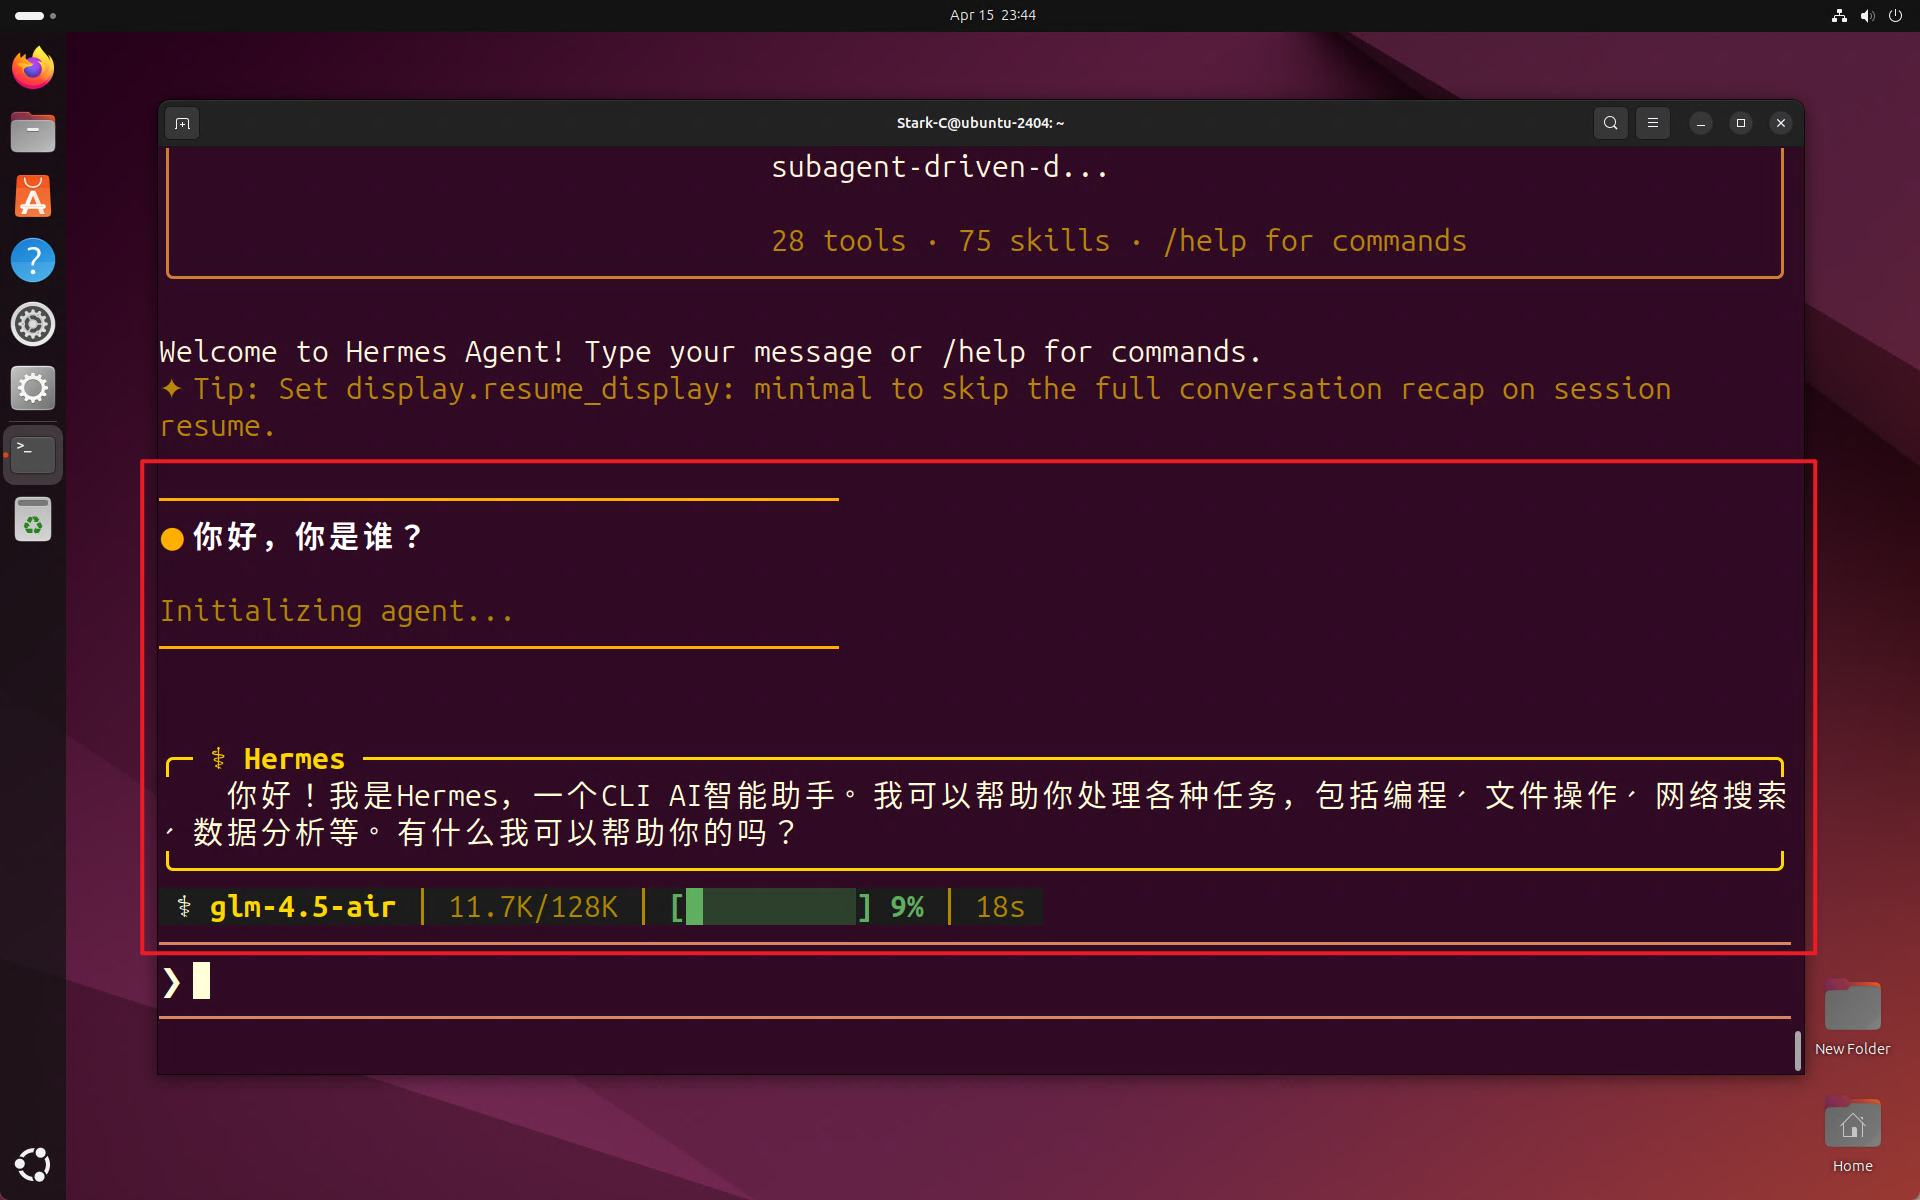Click the context usage progress bar

tap(770, 907)
